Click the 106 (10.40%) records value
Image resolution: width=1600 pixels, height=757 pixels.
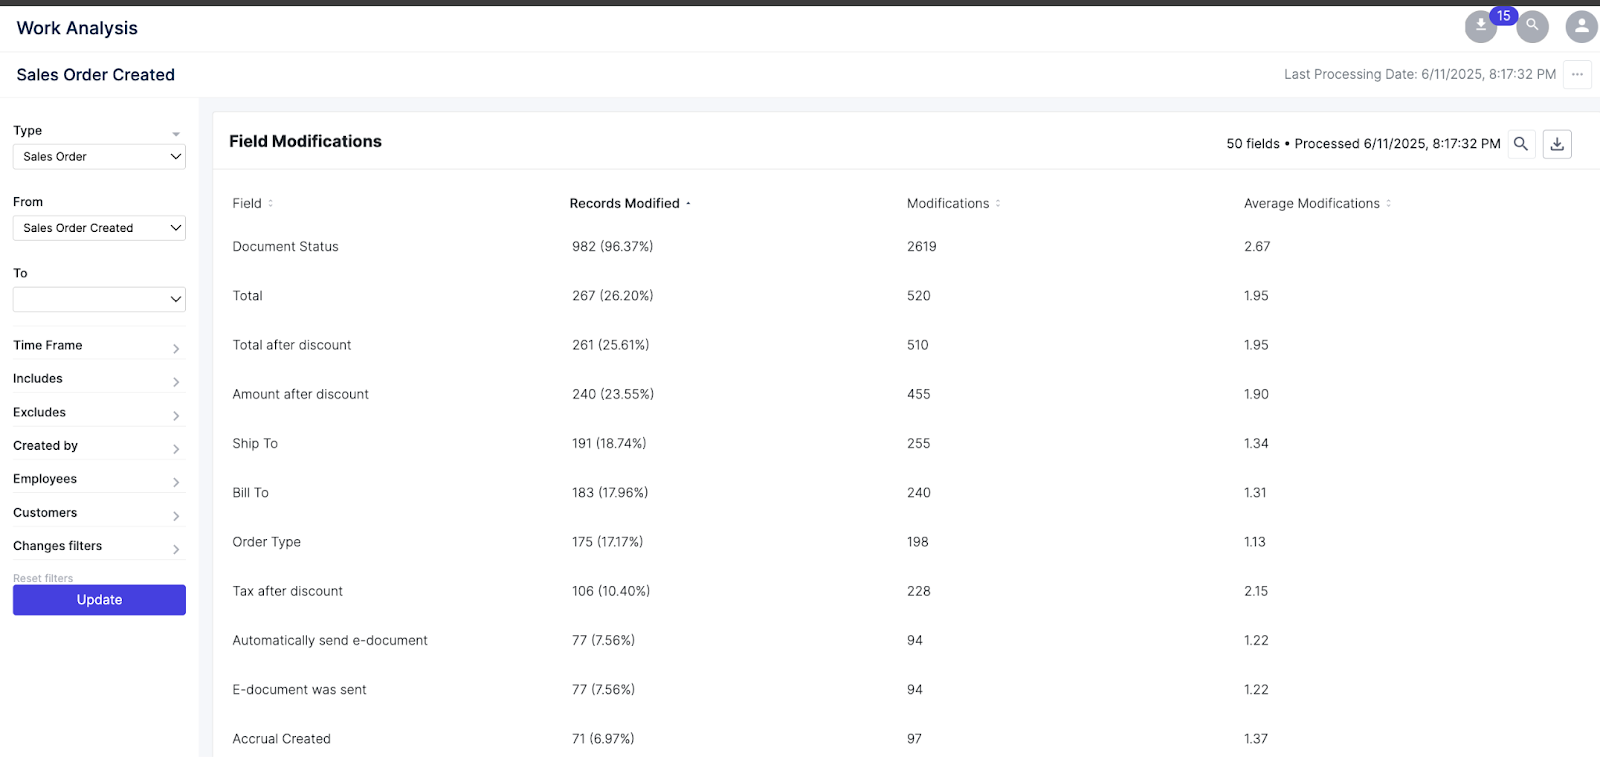click(x=611, y=591)
